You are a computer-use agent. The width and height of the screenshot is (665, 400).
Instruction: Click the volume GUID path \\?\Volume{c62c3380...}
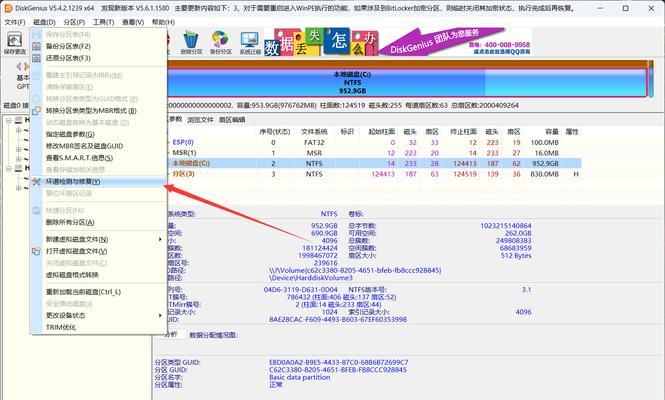355,270
